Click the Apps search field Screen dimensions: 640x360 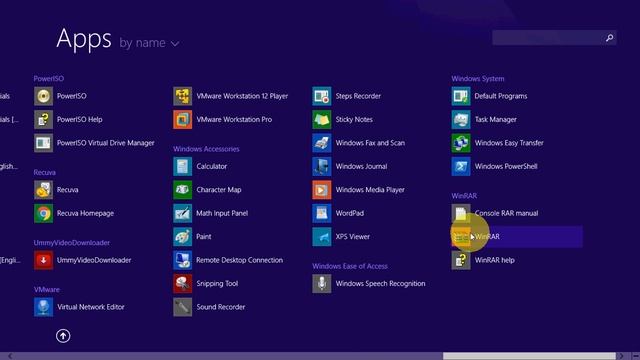(x=554, y=38)
